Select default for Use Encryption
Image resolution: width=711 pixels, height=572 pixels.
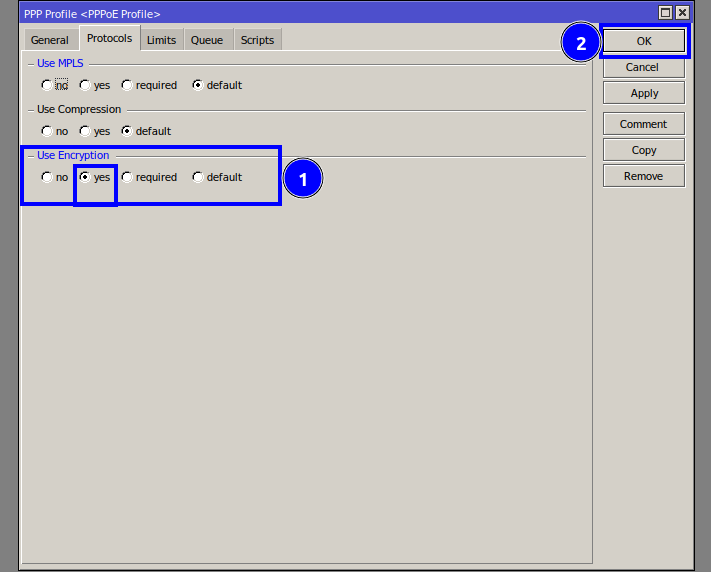click(198, 178)
